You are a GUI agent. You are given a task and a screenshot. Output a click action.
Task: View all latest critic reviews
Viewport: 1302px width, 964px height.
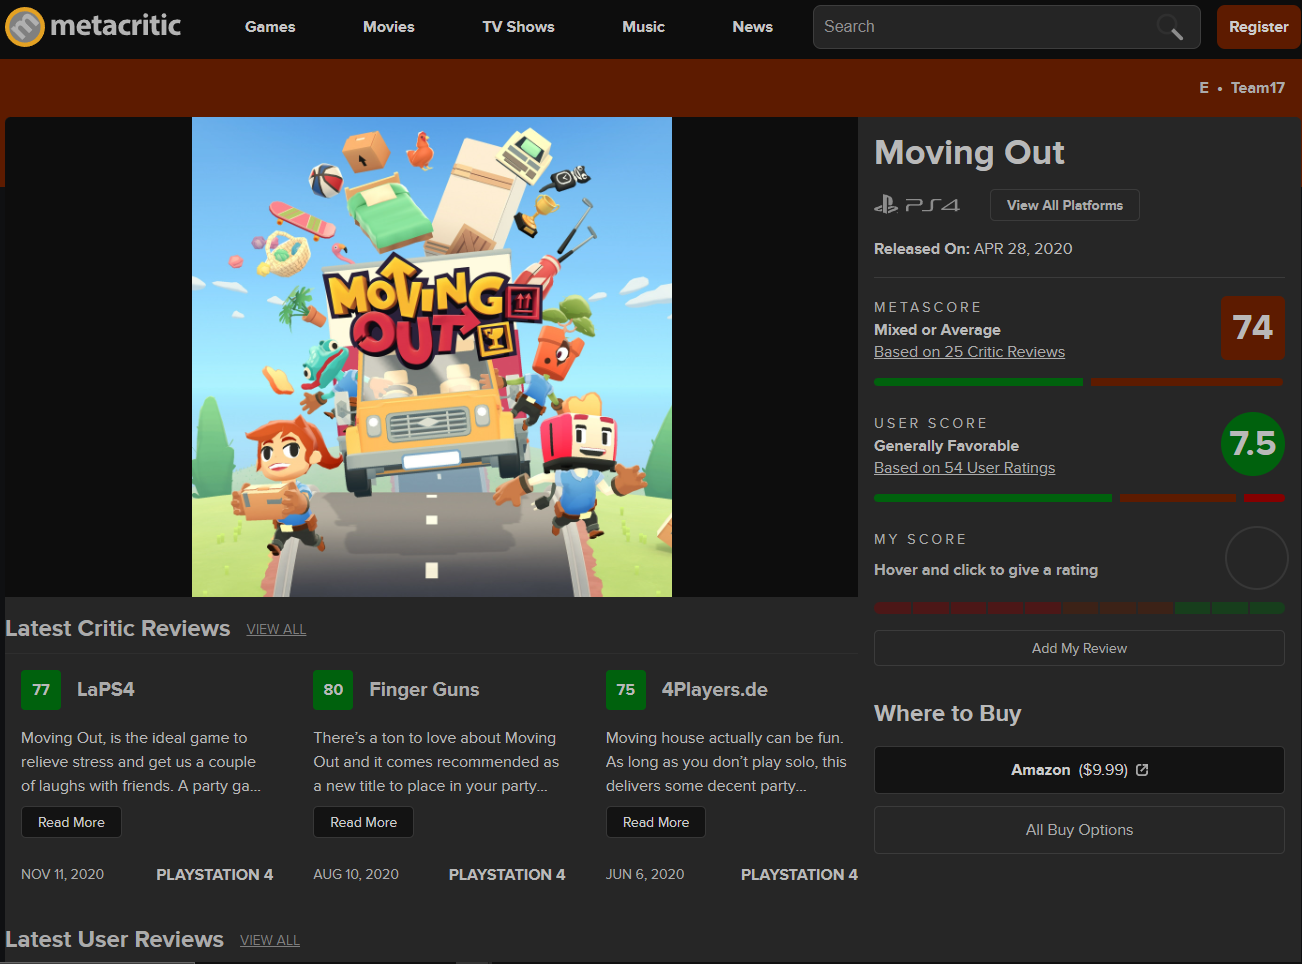click(x=276, y=630)
